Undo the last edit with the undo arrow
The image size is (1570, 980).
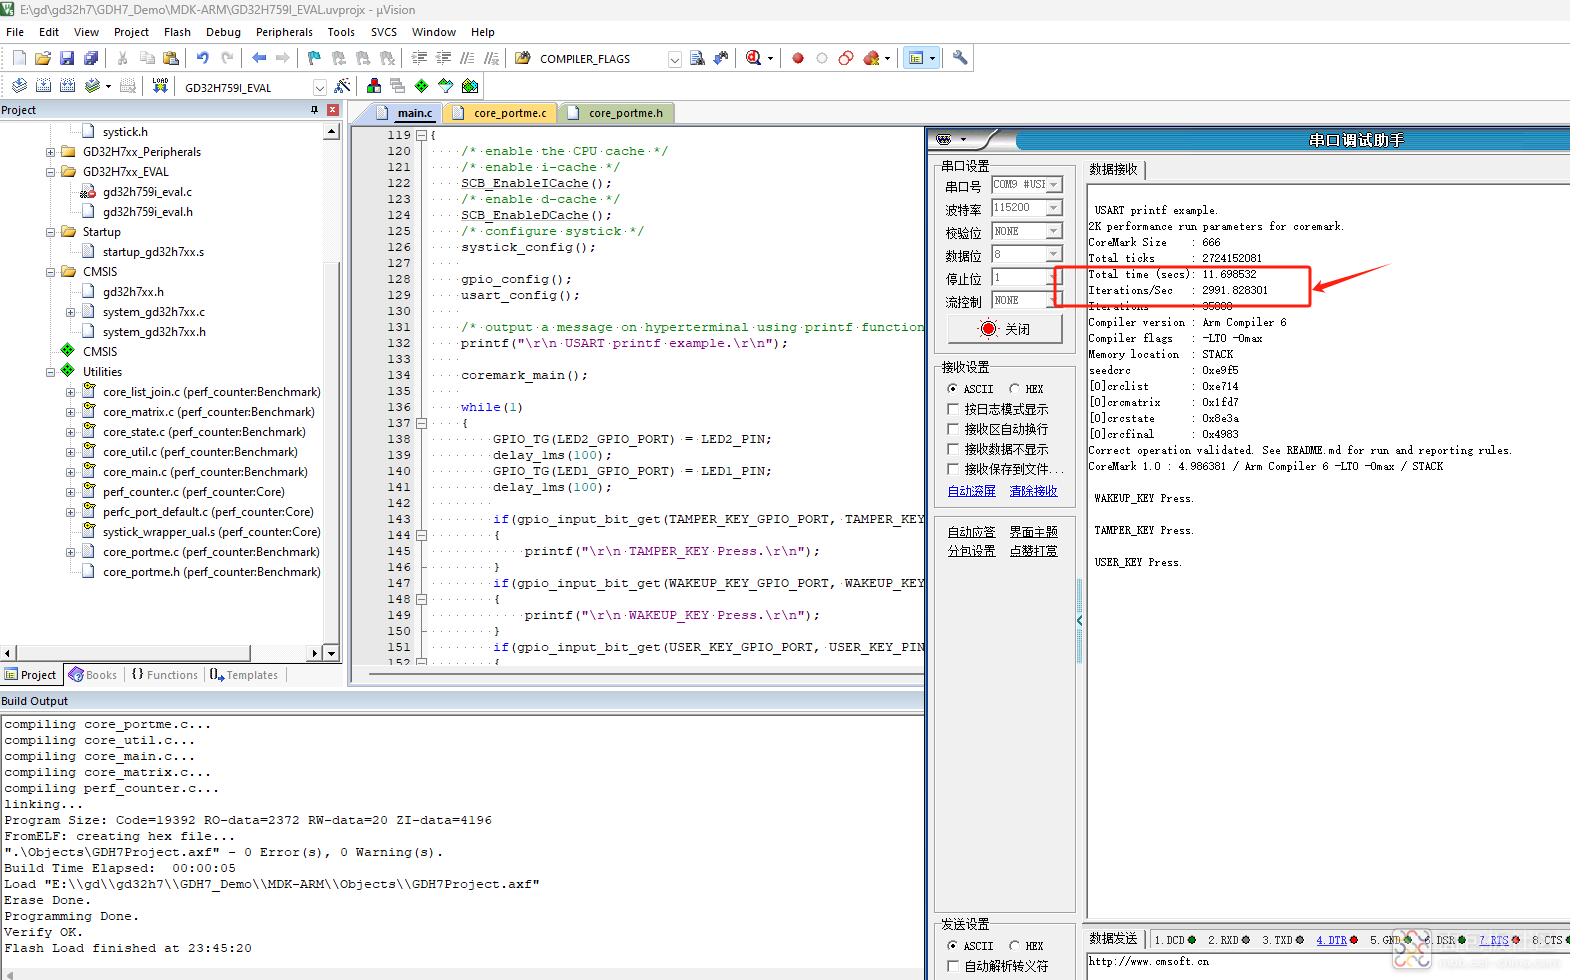[x=203, y=59]
